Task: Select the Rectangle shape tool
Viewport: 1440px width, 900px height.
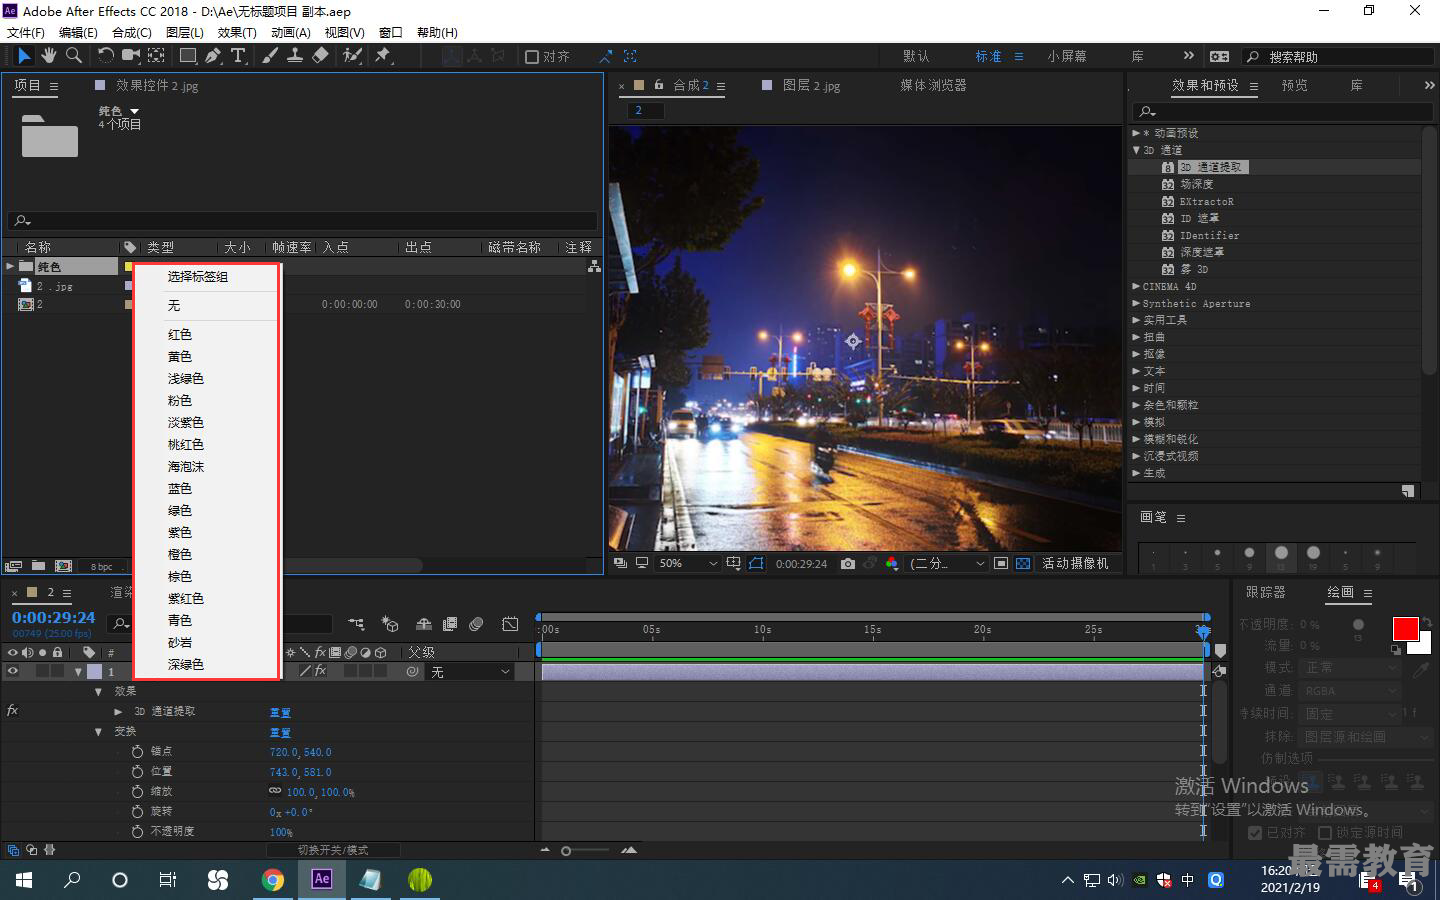Action: pyautogui.click(x=187, y=56)
